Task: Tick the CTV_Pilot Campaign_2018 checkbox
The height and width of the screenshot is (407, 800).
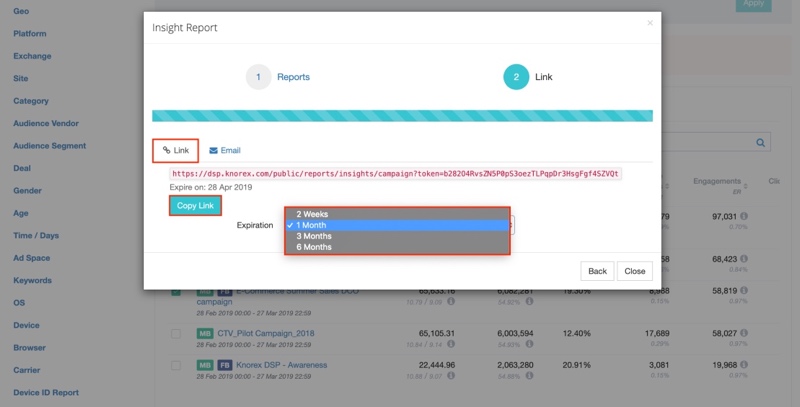Action: click(x=176, y=333)
